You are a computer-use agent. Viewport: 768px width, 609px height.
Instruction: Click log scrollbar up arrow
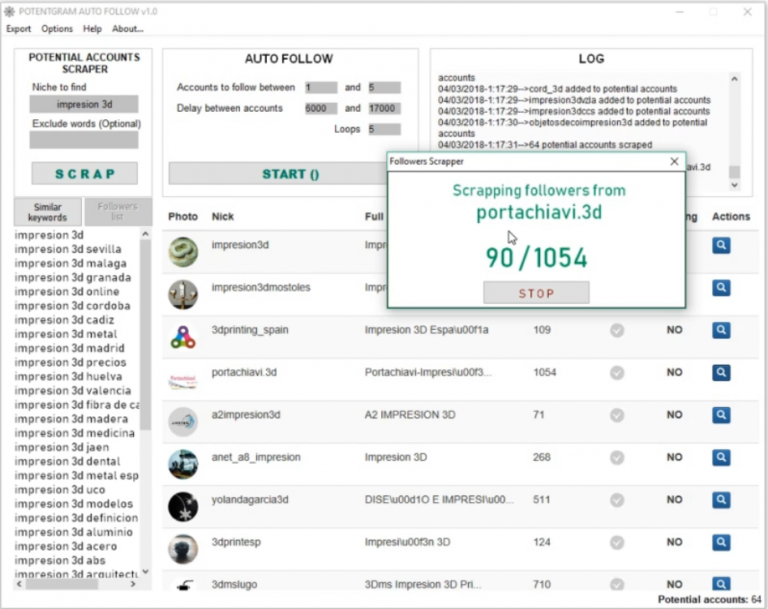(734, 79)
